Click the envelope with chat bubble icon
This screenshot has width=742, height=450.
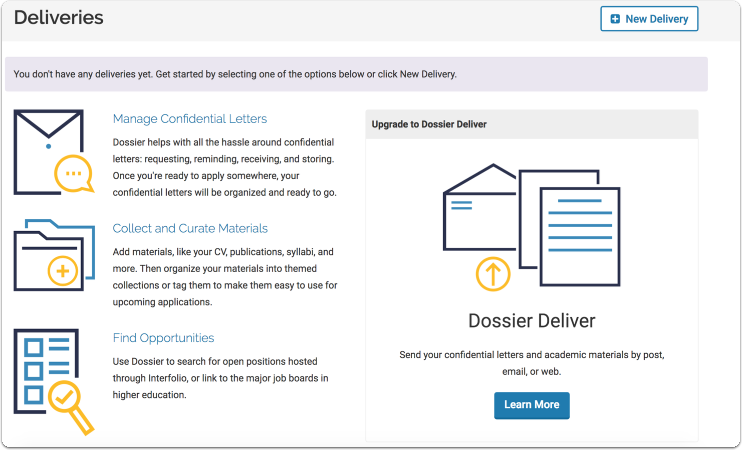click(53, 152)
